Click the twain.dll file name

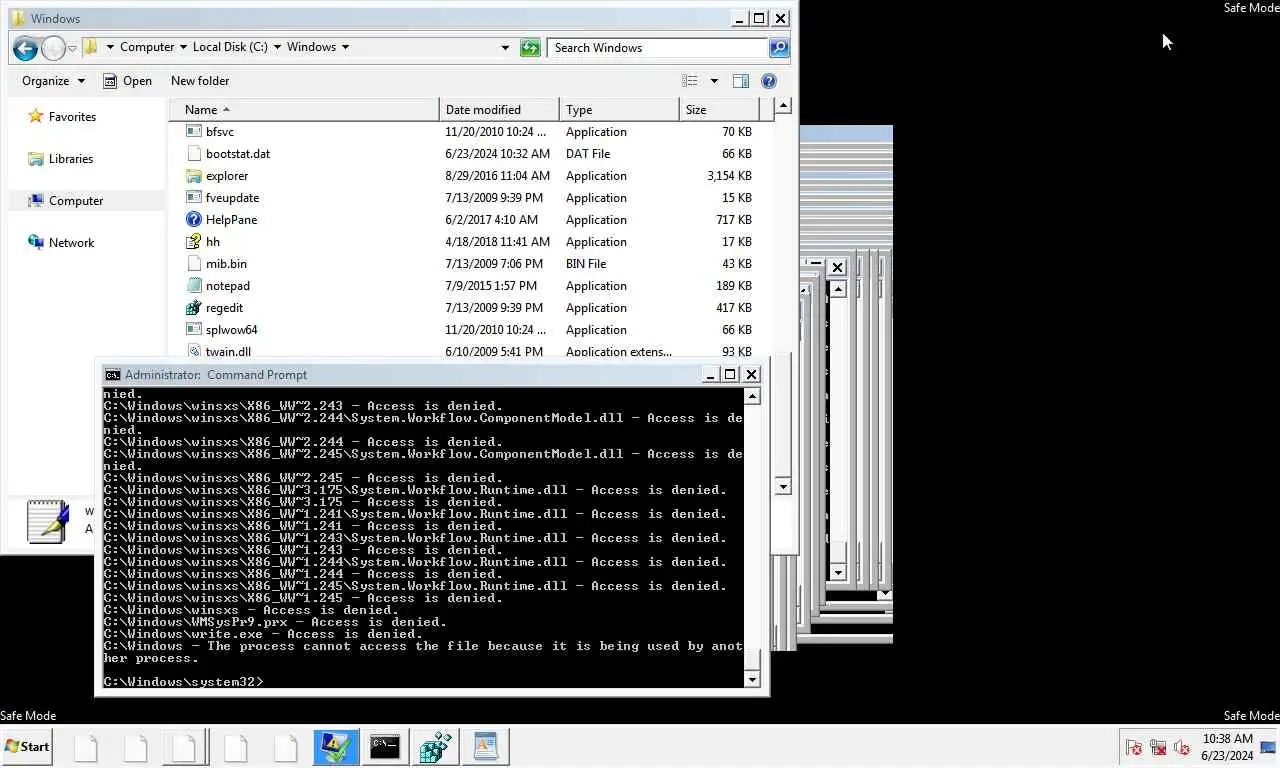tap(228, 351)
